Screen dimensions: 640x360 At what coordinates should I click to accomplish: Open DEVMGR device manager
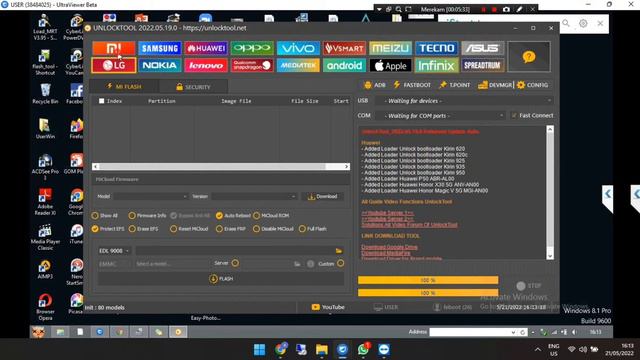click(495, 85)
